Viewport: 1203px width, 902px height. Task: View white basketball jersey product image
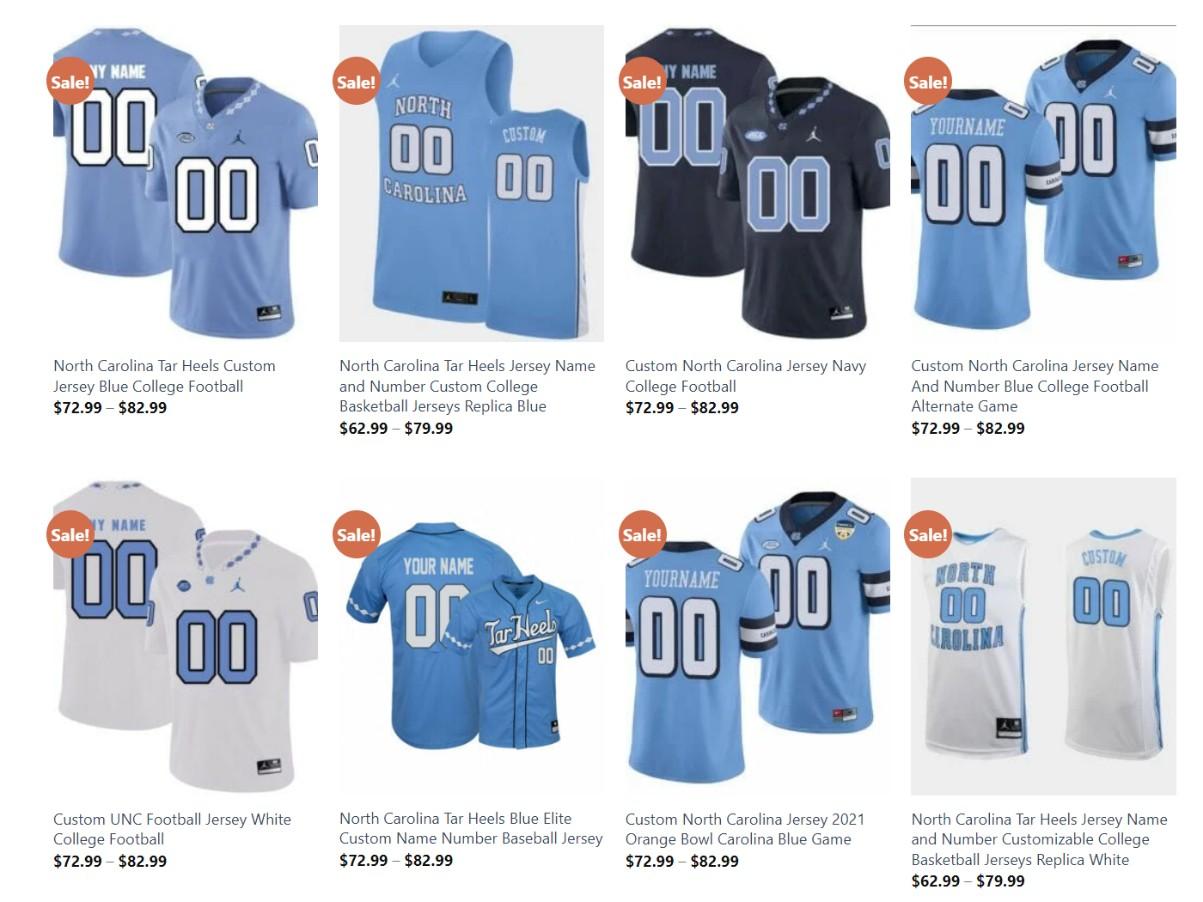1043,637
